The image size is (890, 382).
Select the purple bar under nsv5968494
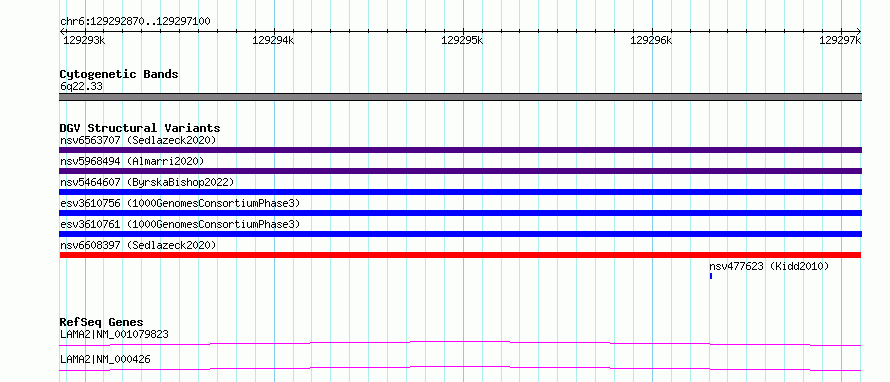(460, 171)
